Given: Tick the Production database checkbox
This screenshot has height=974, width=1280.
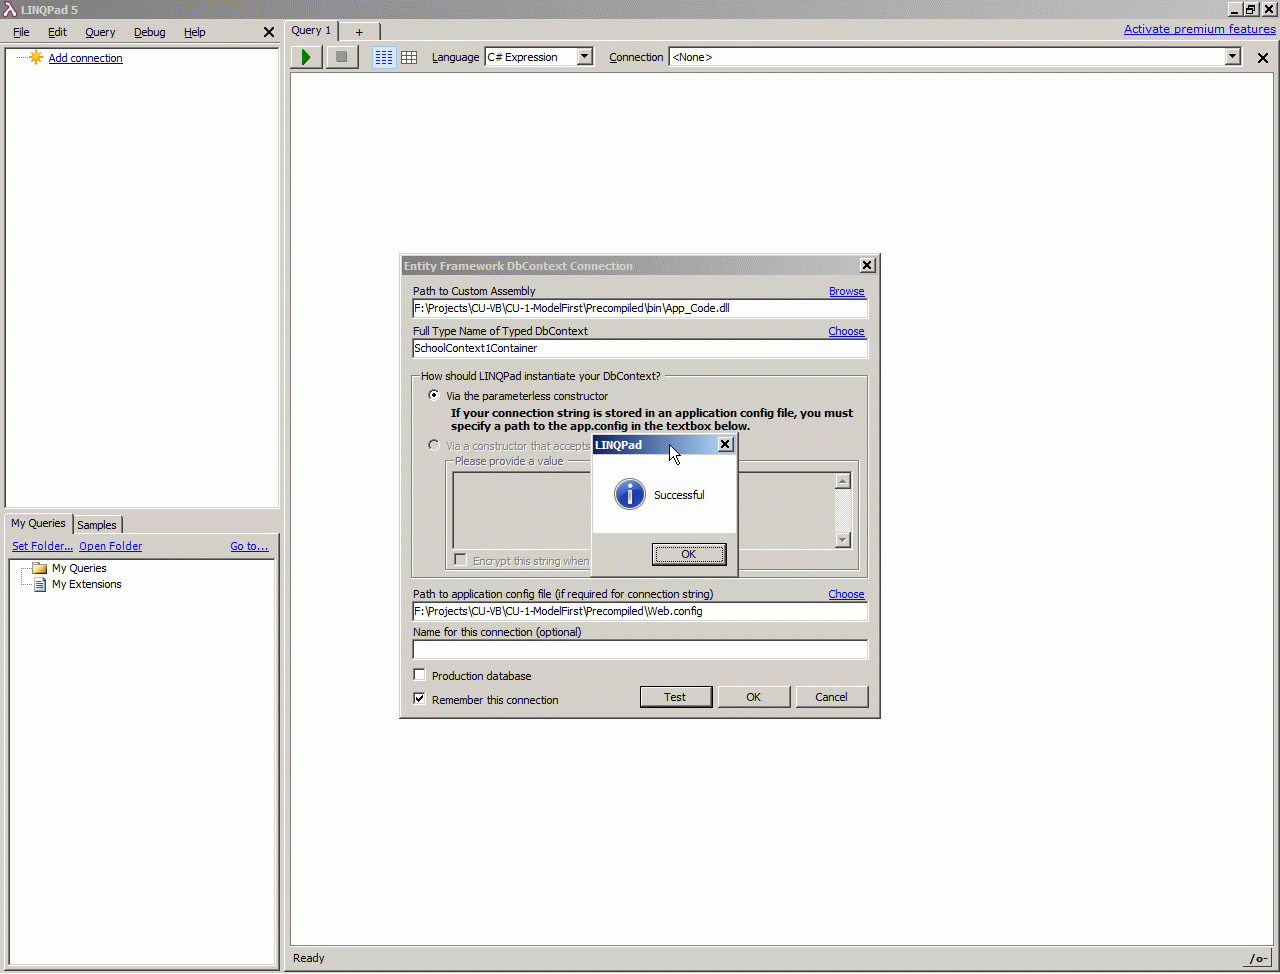Looking at the screenshot, I should click(419, 675).
